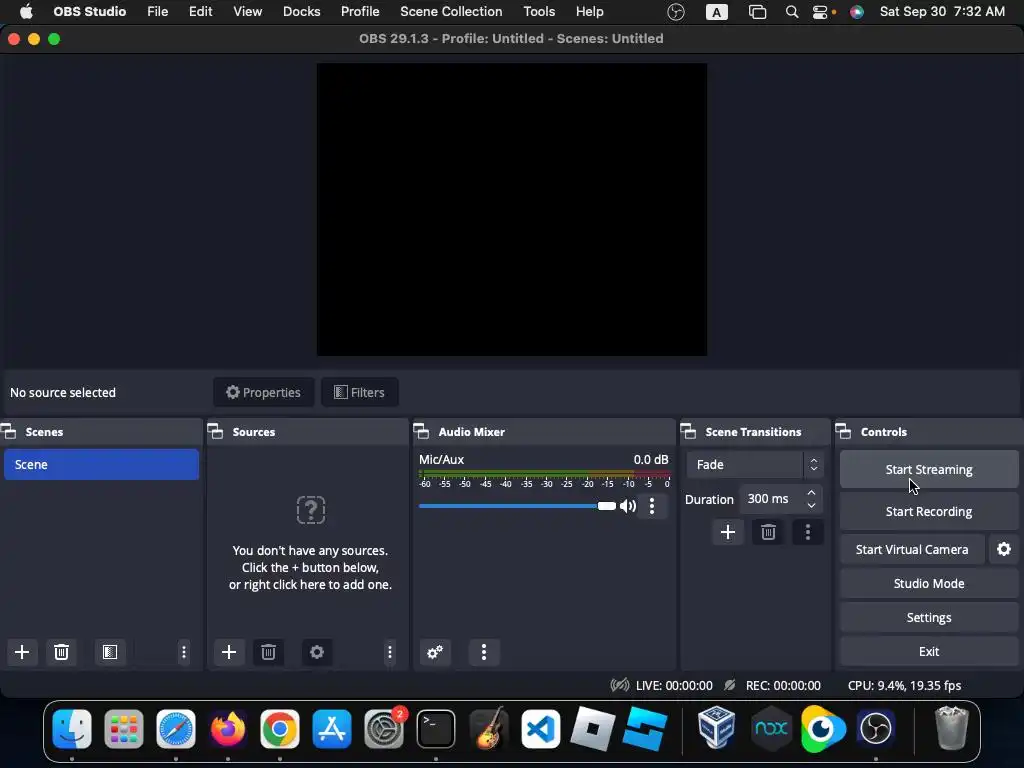The height and width of the screenshot is (768, 1024).
Task: Adjust Mic/Aux volume slider handle
Action: coord(607,506)
